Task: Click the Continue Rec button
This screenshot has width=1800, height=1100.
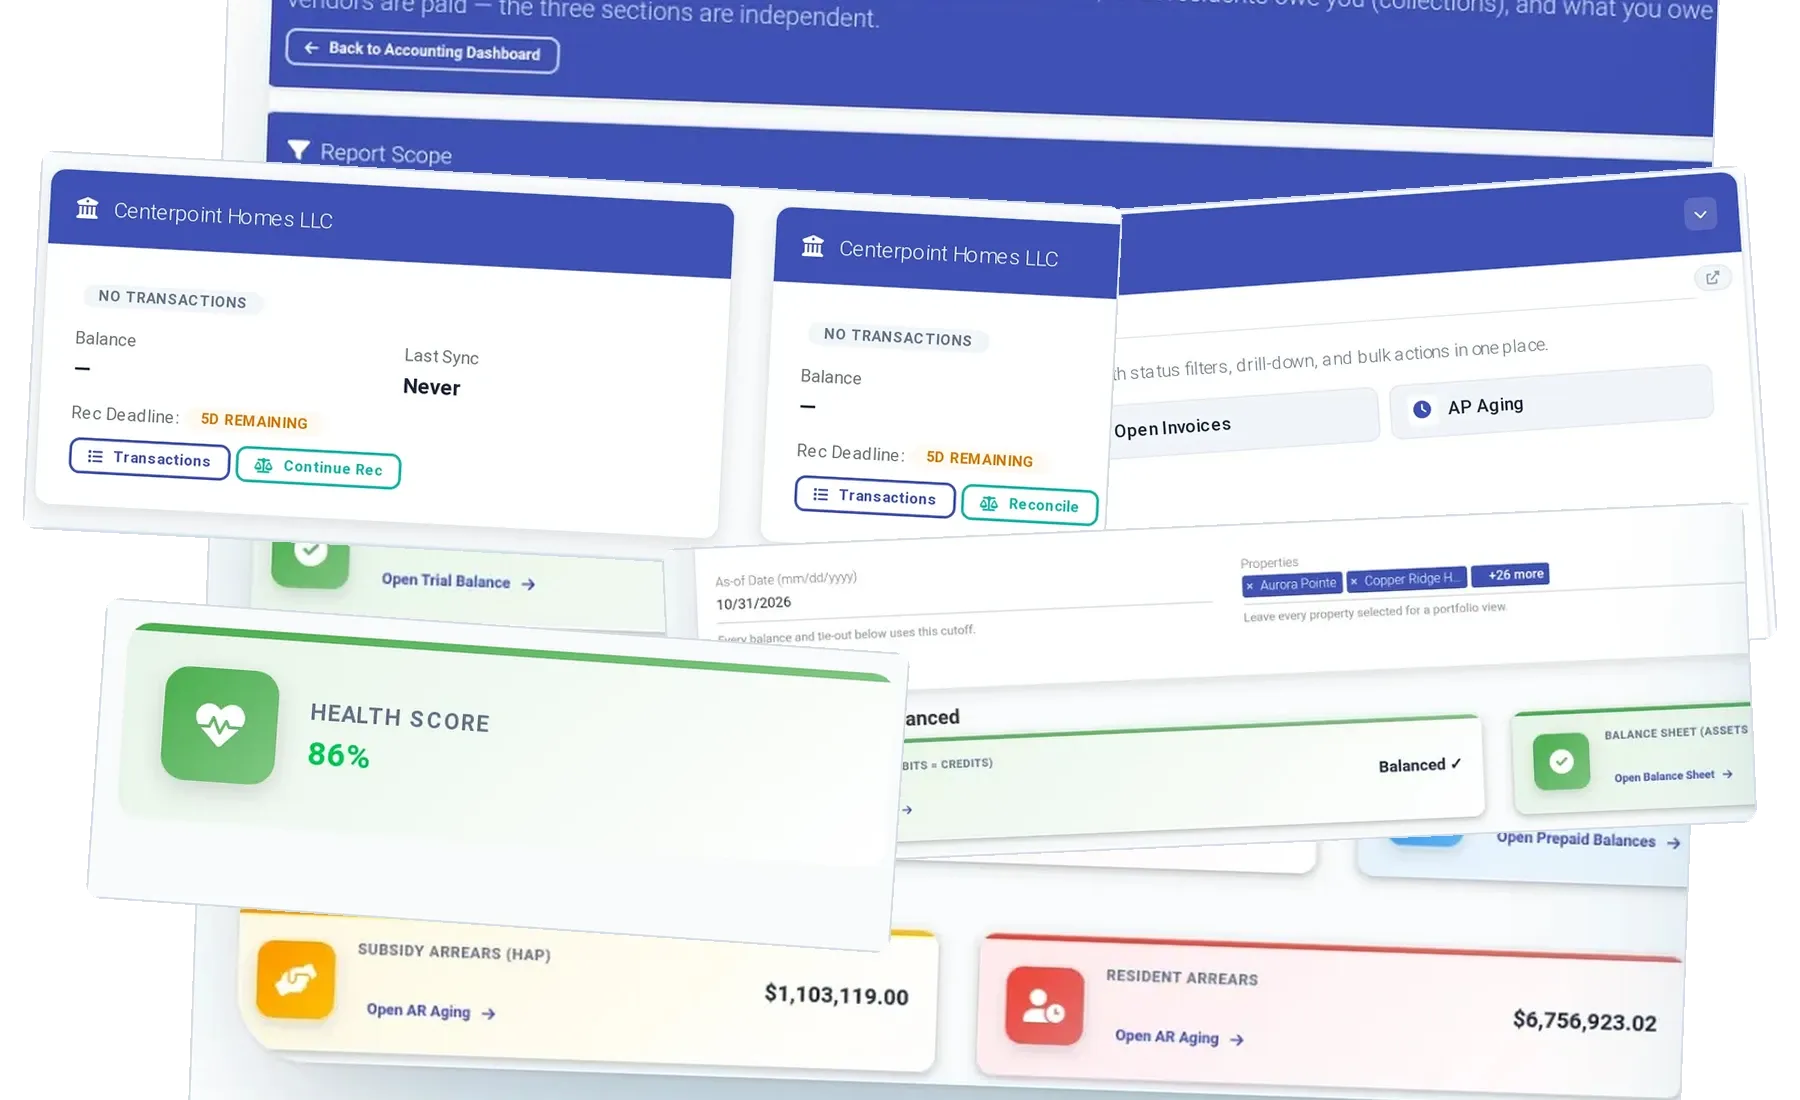Action: pyautogui.click(x=318, y=468)
